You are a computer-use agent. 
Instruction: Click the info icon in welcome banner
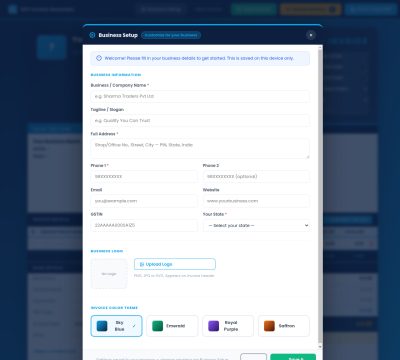pos(99,58)
